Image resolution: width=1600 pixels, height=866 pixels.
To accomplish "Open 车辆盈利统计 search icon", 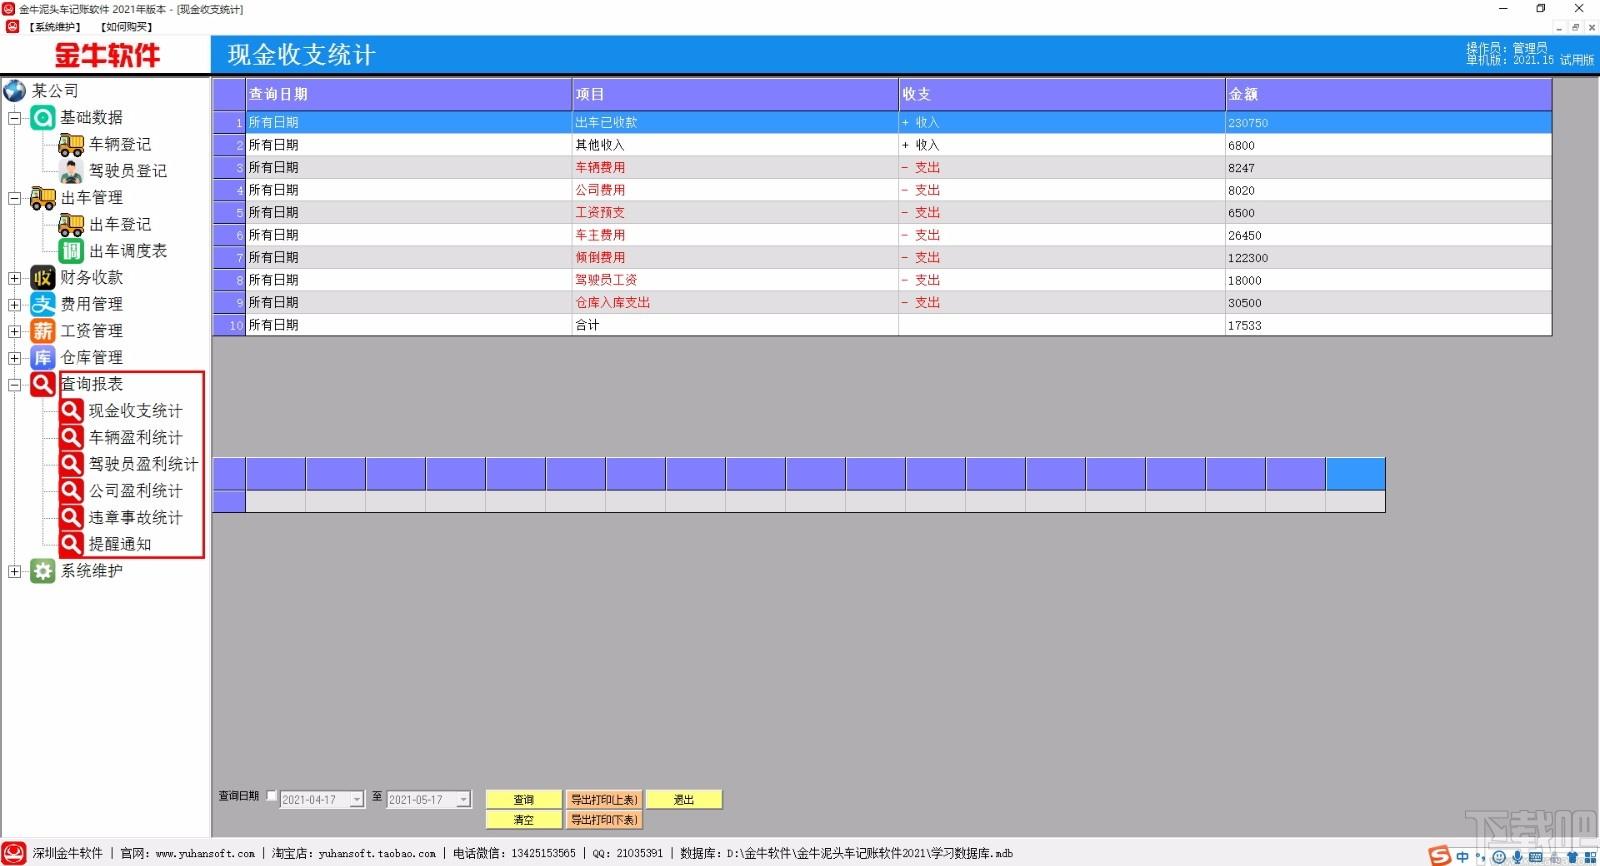I will coord(71,437).
